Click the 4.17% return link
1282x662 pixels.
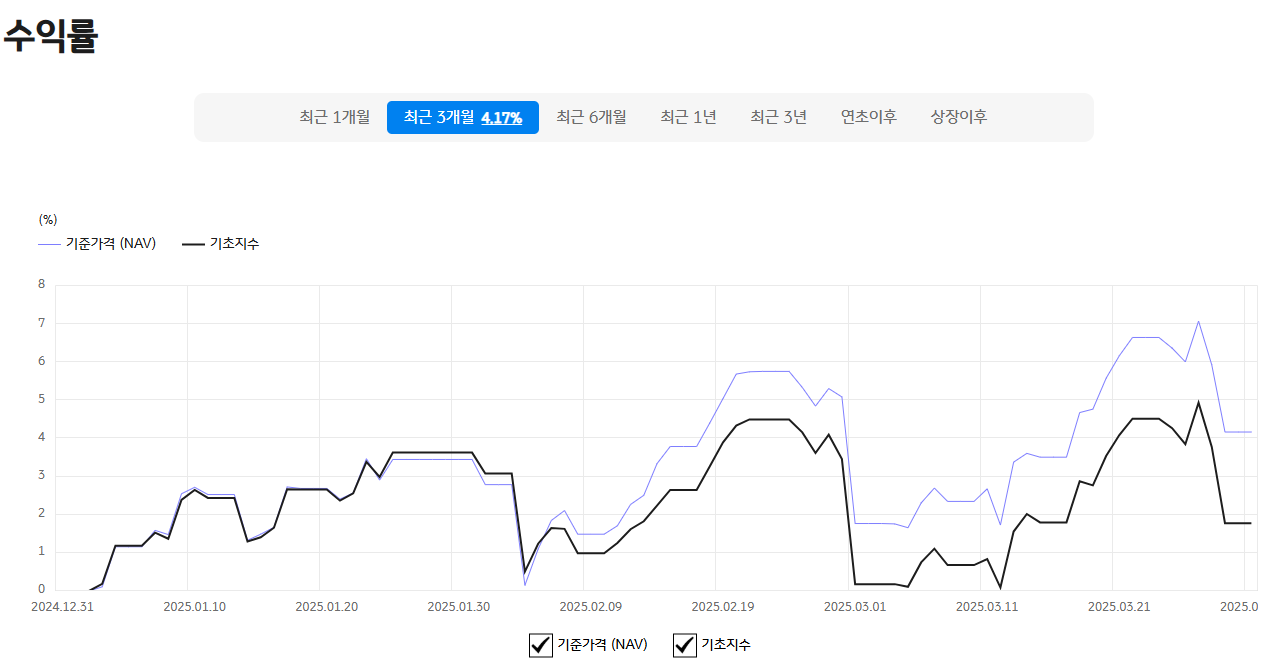click(x=501, y=117)
